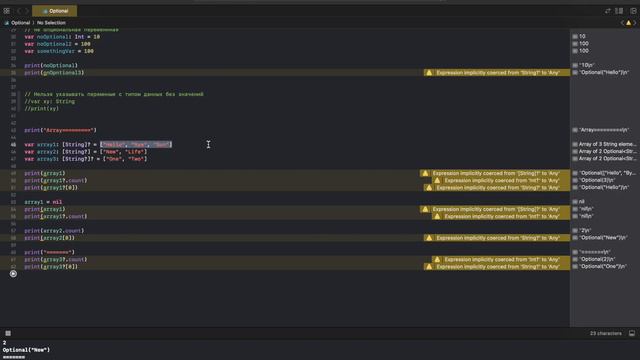Add editor on right icon

tap(633, 11)
